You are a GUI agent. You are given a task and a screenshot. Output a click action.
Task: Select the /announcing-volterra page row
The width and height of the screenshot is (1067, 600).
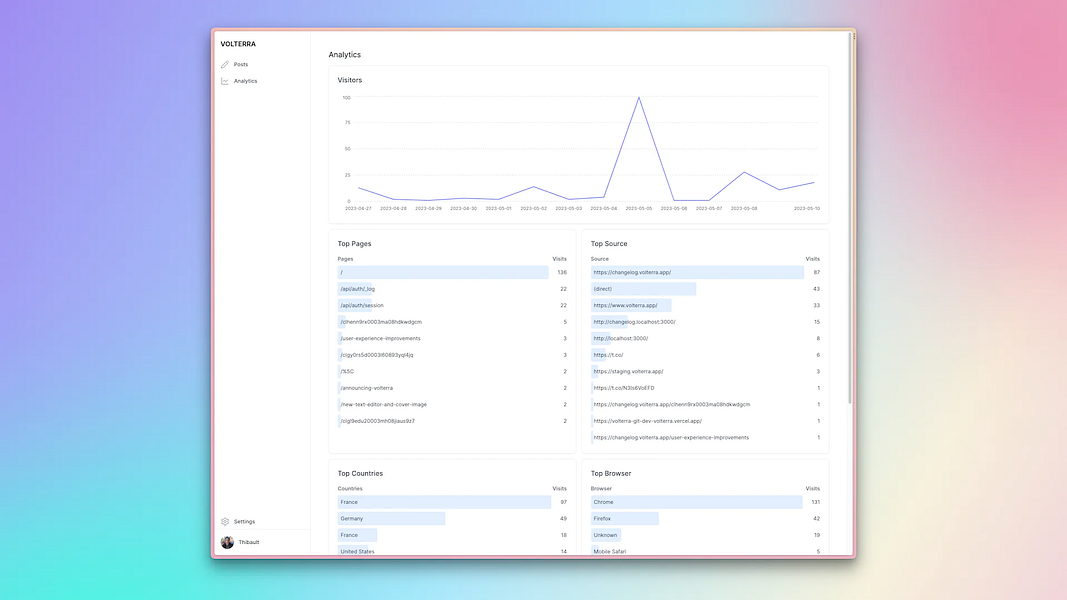[x=452, y=388]
